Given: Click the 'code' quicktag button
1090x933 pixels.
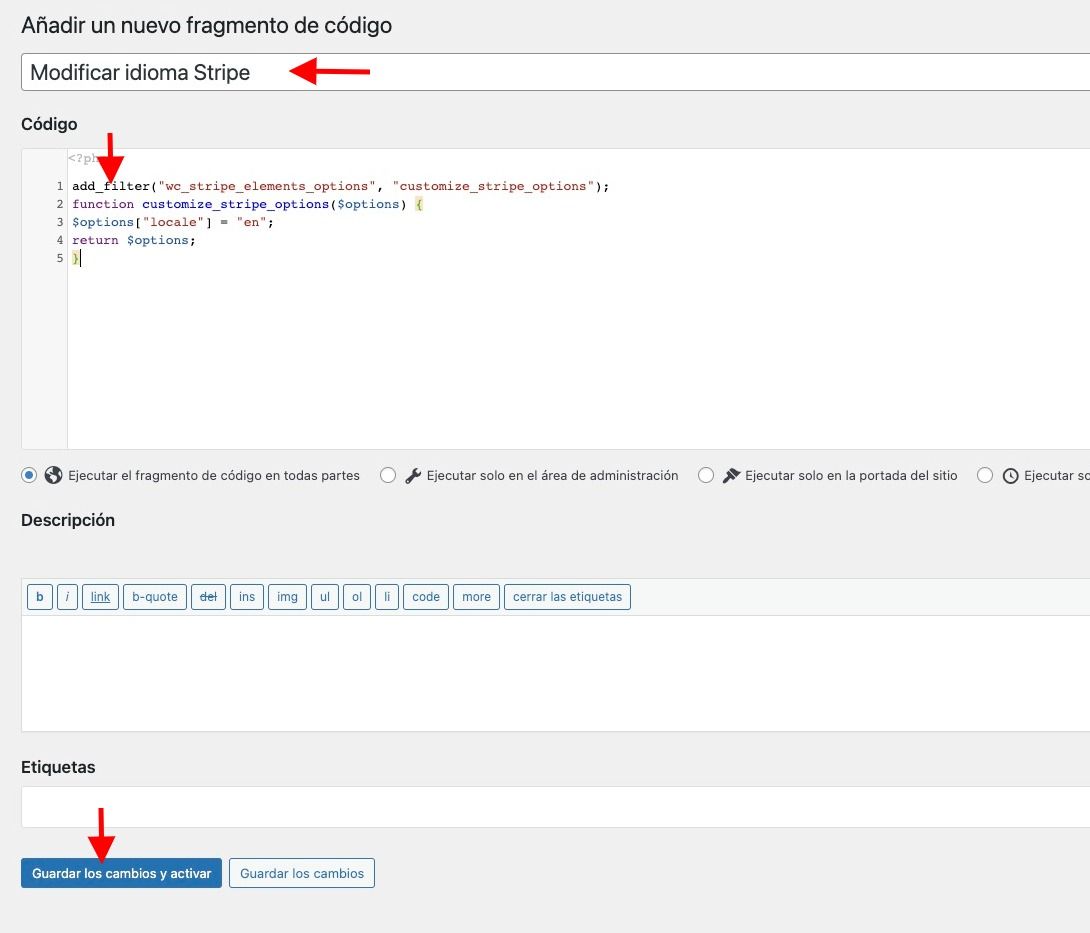Looking at the screenshot, I should pyautogui.click(x=426, y=597).
